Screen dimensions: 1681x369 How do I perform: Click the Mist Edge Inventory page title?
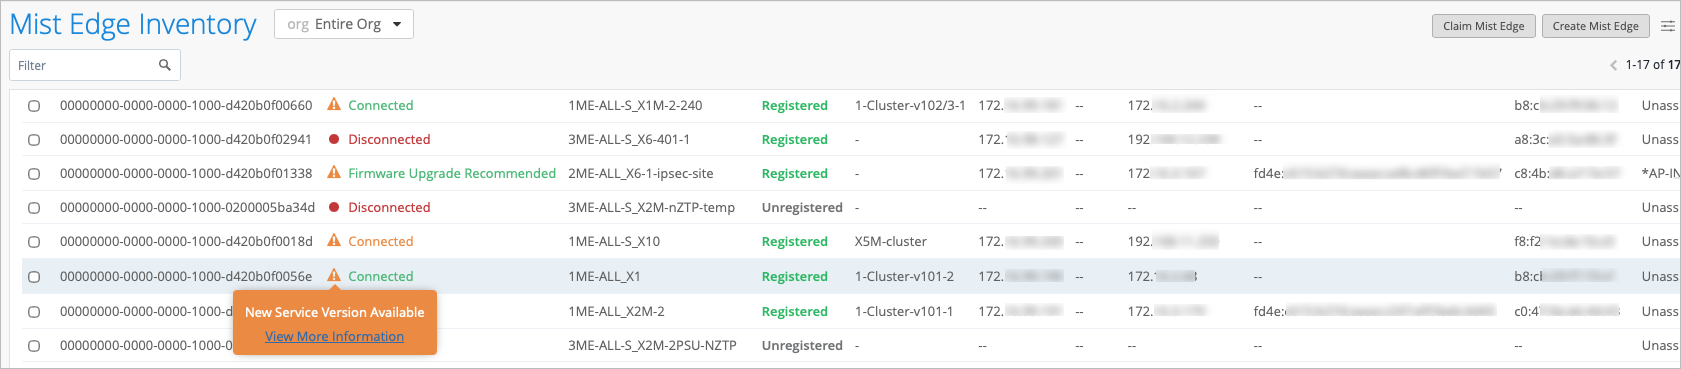tap(133, 24)
